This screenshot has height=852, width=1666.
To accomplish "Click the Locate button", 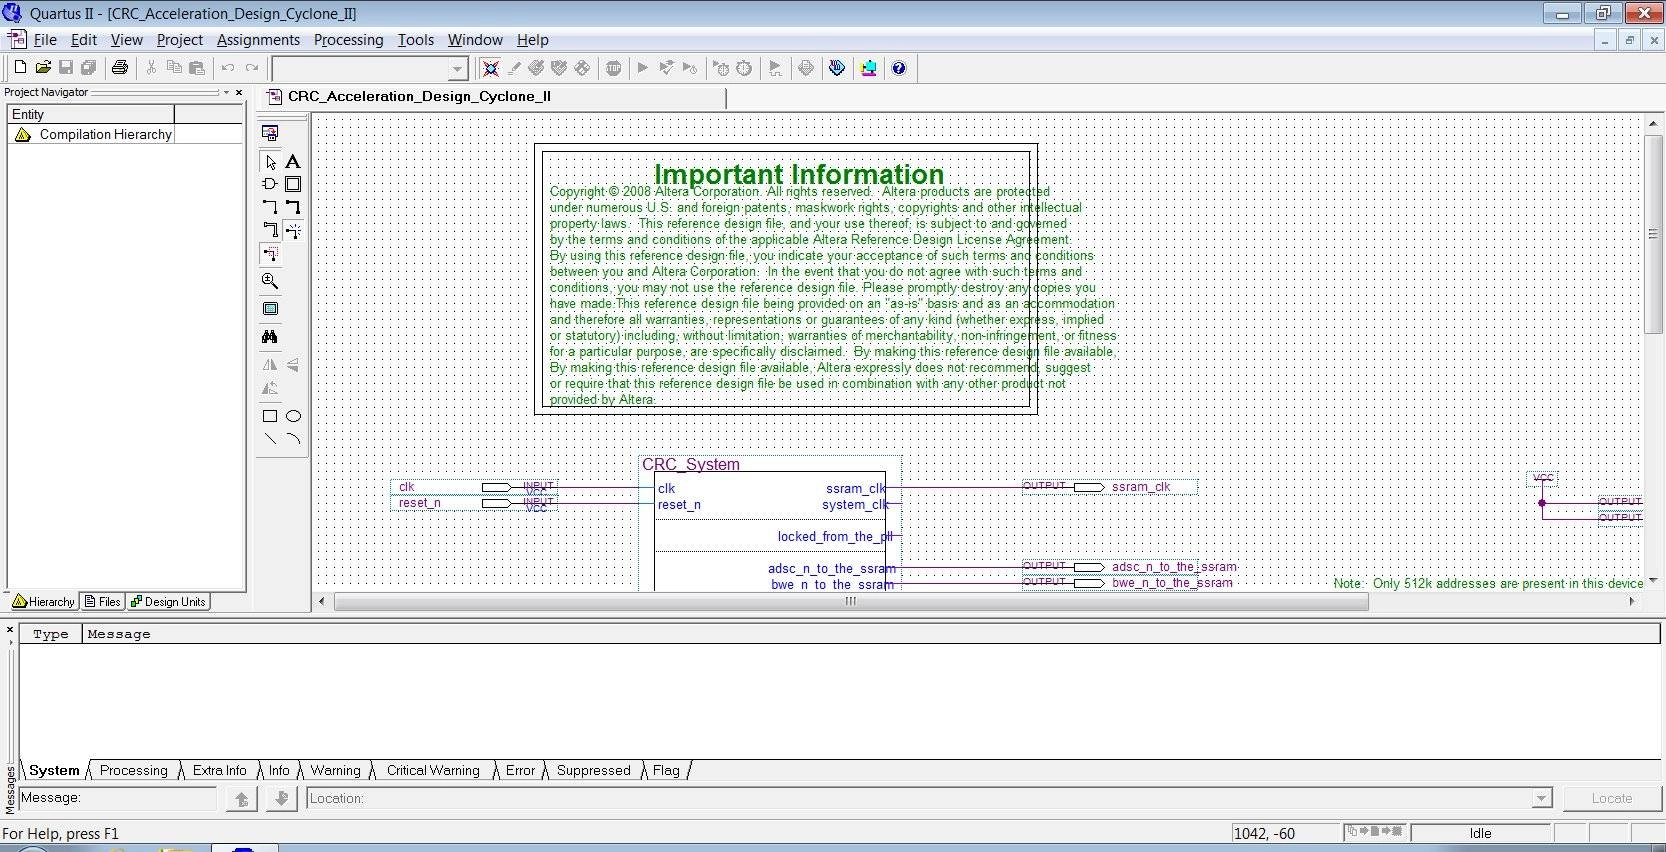I will tap(1611, 798).
